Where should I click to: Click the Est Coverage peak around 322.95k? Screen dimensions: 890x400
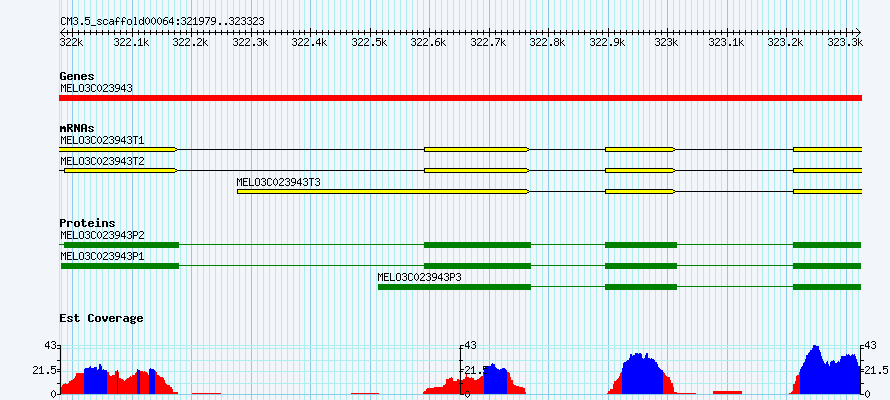(641, 374)
